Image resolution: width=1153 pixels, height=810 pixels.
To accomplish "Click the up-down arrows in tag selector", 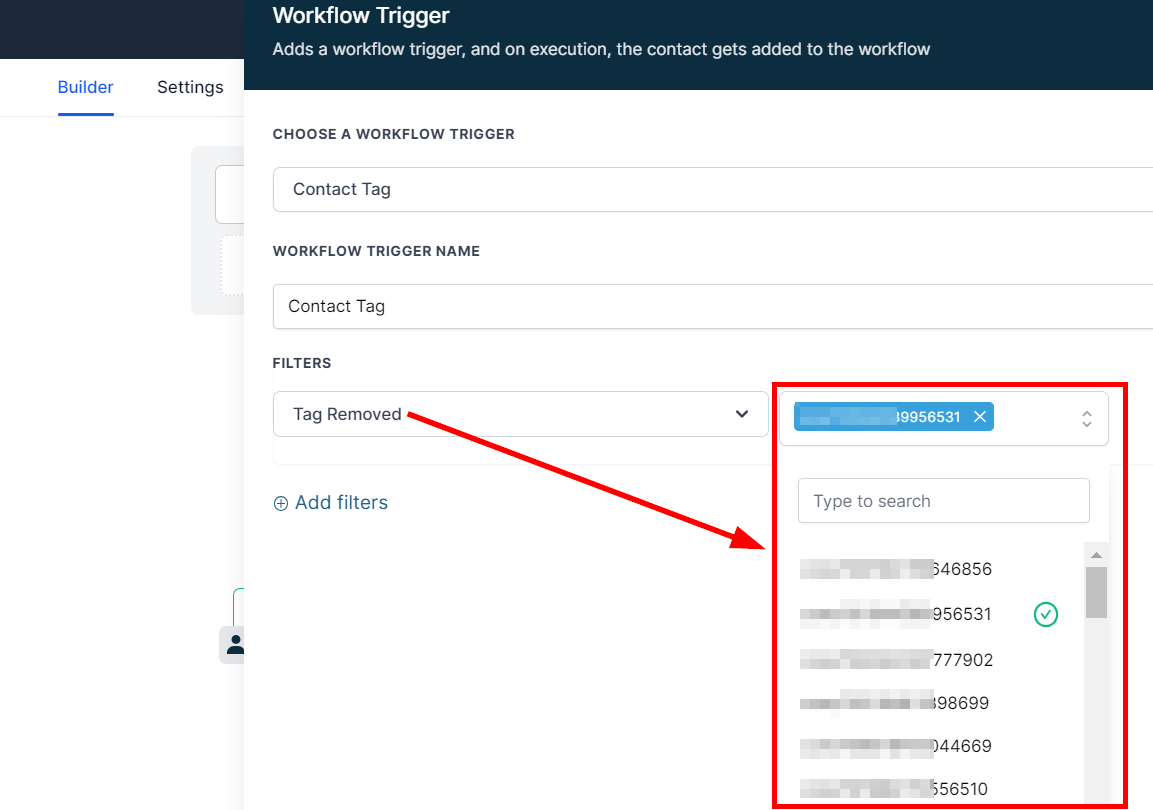I will tap(1087, 419).
